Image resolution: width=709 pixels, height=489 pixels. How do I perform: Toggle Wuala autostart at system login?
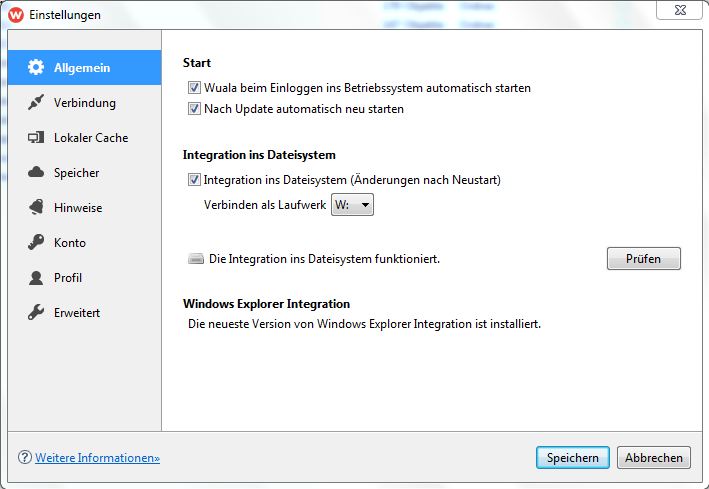tap(194, 87)
